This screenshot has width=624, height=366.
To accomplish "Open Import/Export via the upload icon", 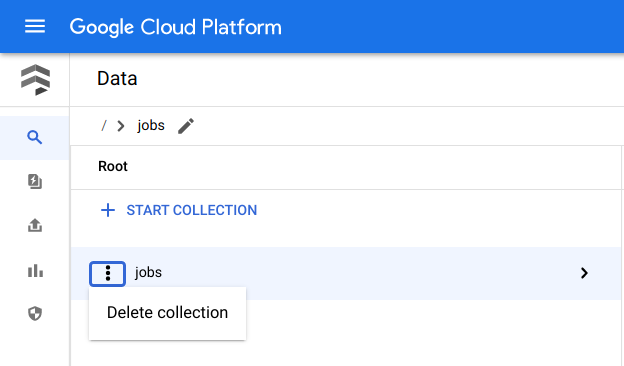I will [35, 225].
